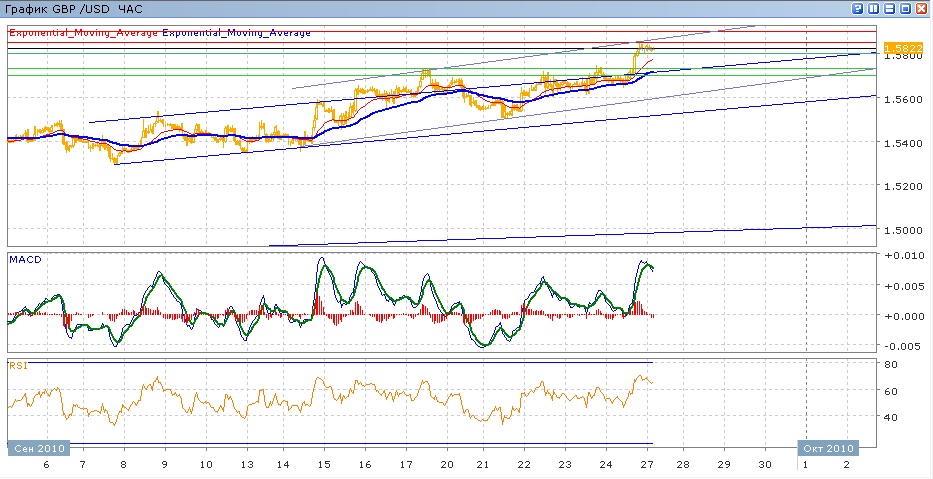Click the current price label 1.5822
The width and height of the screenshot is (933, 479).
[903, 48]
